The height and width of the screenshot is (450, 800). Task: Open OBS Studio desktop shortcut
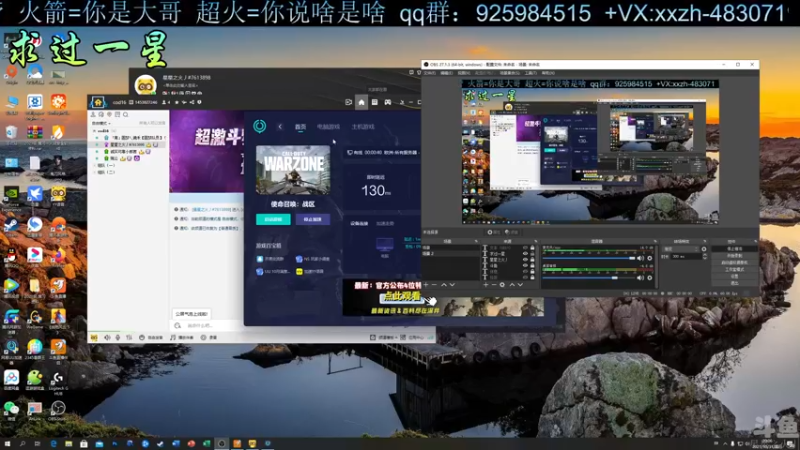point(58,410)
